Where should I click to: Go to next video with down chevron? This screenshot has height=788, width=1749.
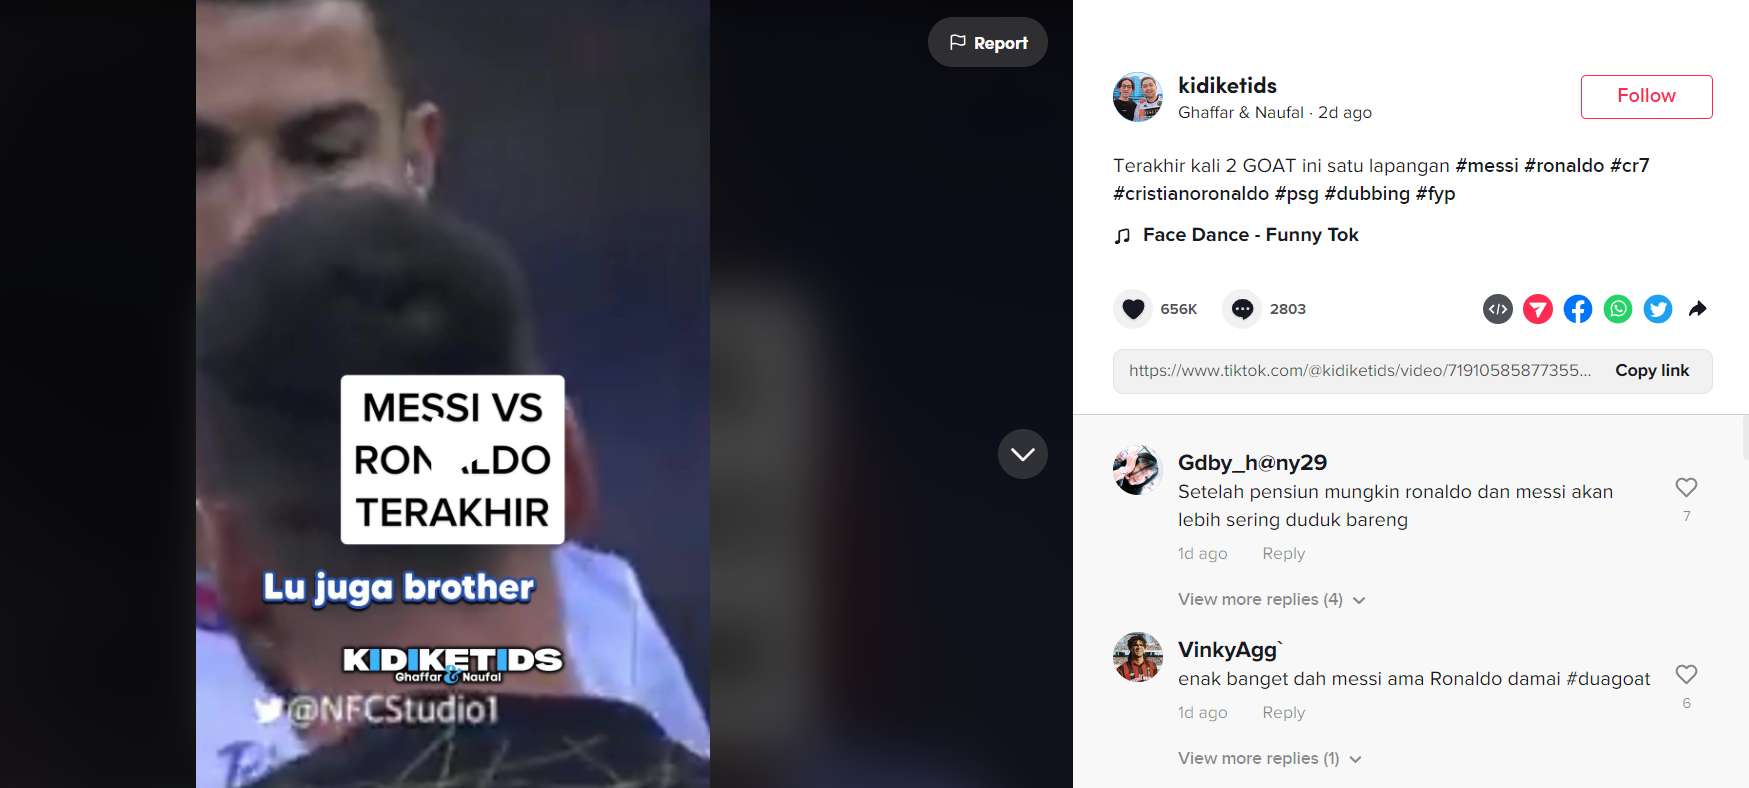point(1022,454)
